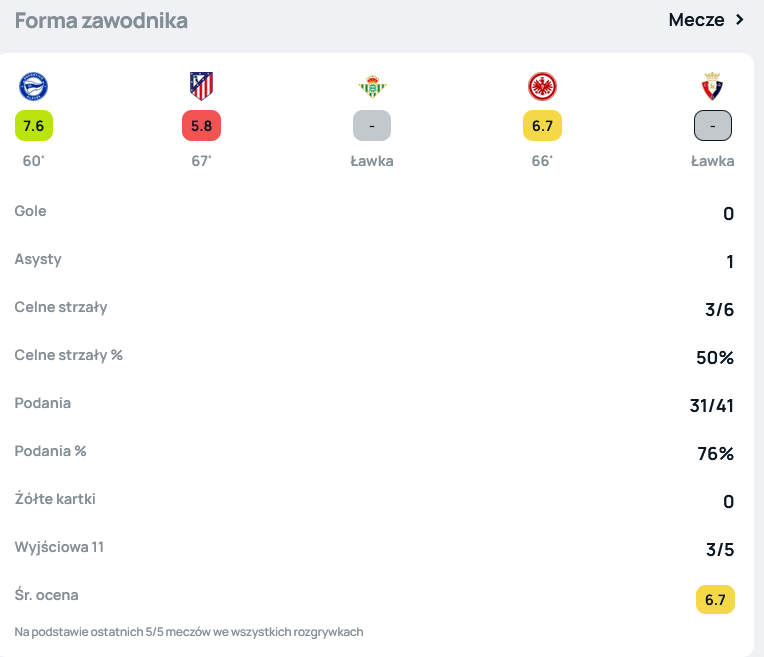The height and width of the screenshot is (657, 764).
Task: Open the Mecze matches link
Action: (696, 20)
